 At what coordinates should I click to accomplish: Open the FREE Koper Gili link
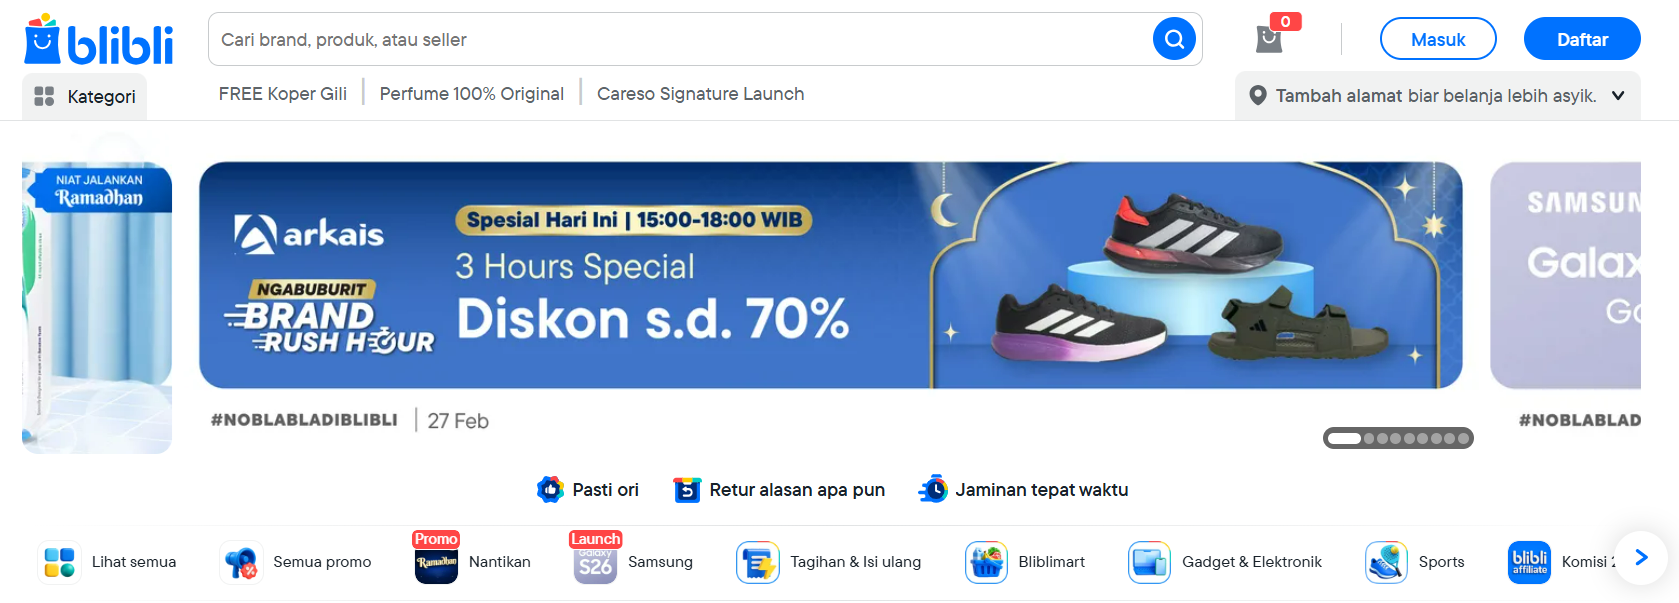pos(283,94)
